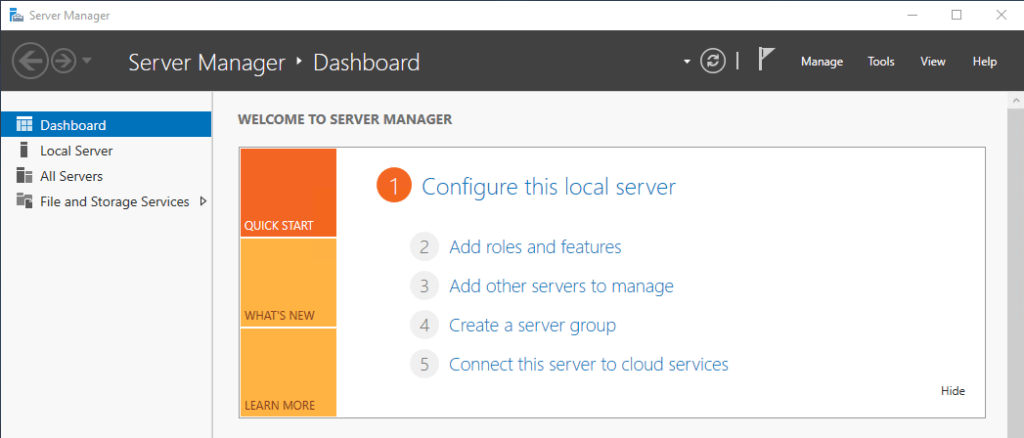Click Add roles and features
Screen dimensions: 1024x438
[535, 247]
